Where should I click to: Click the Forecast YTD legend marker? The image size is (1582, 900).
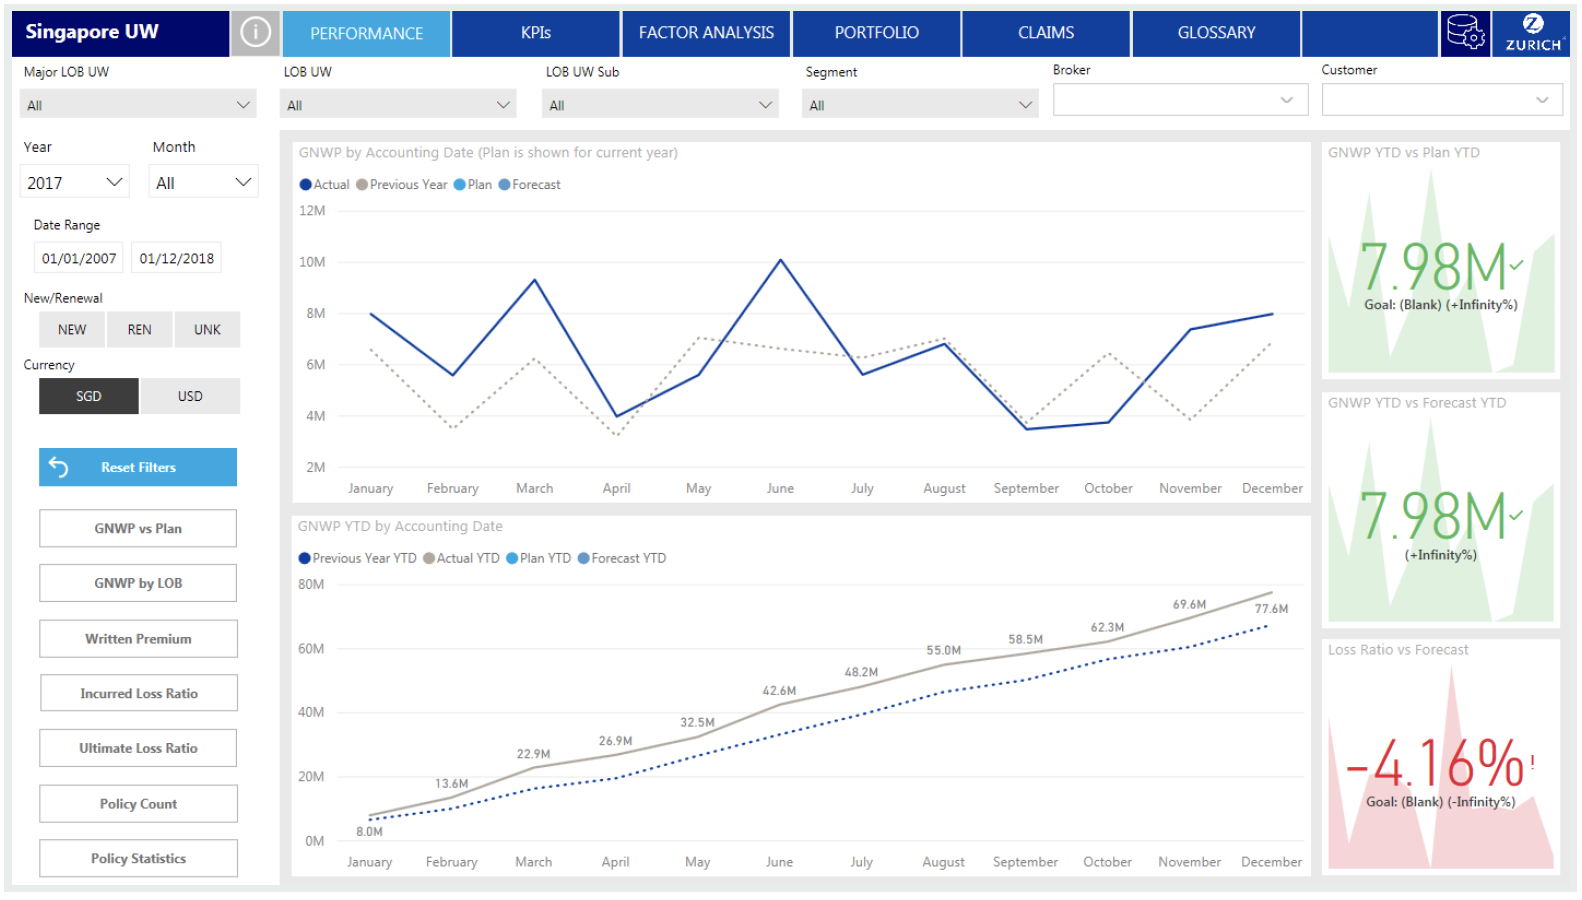[x=583, y=558]
